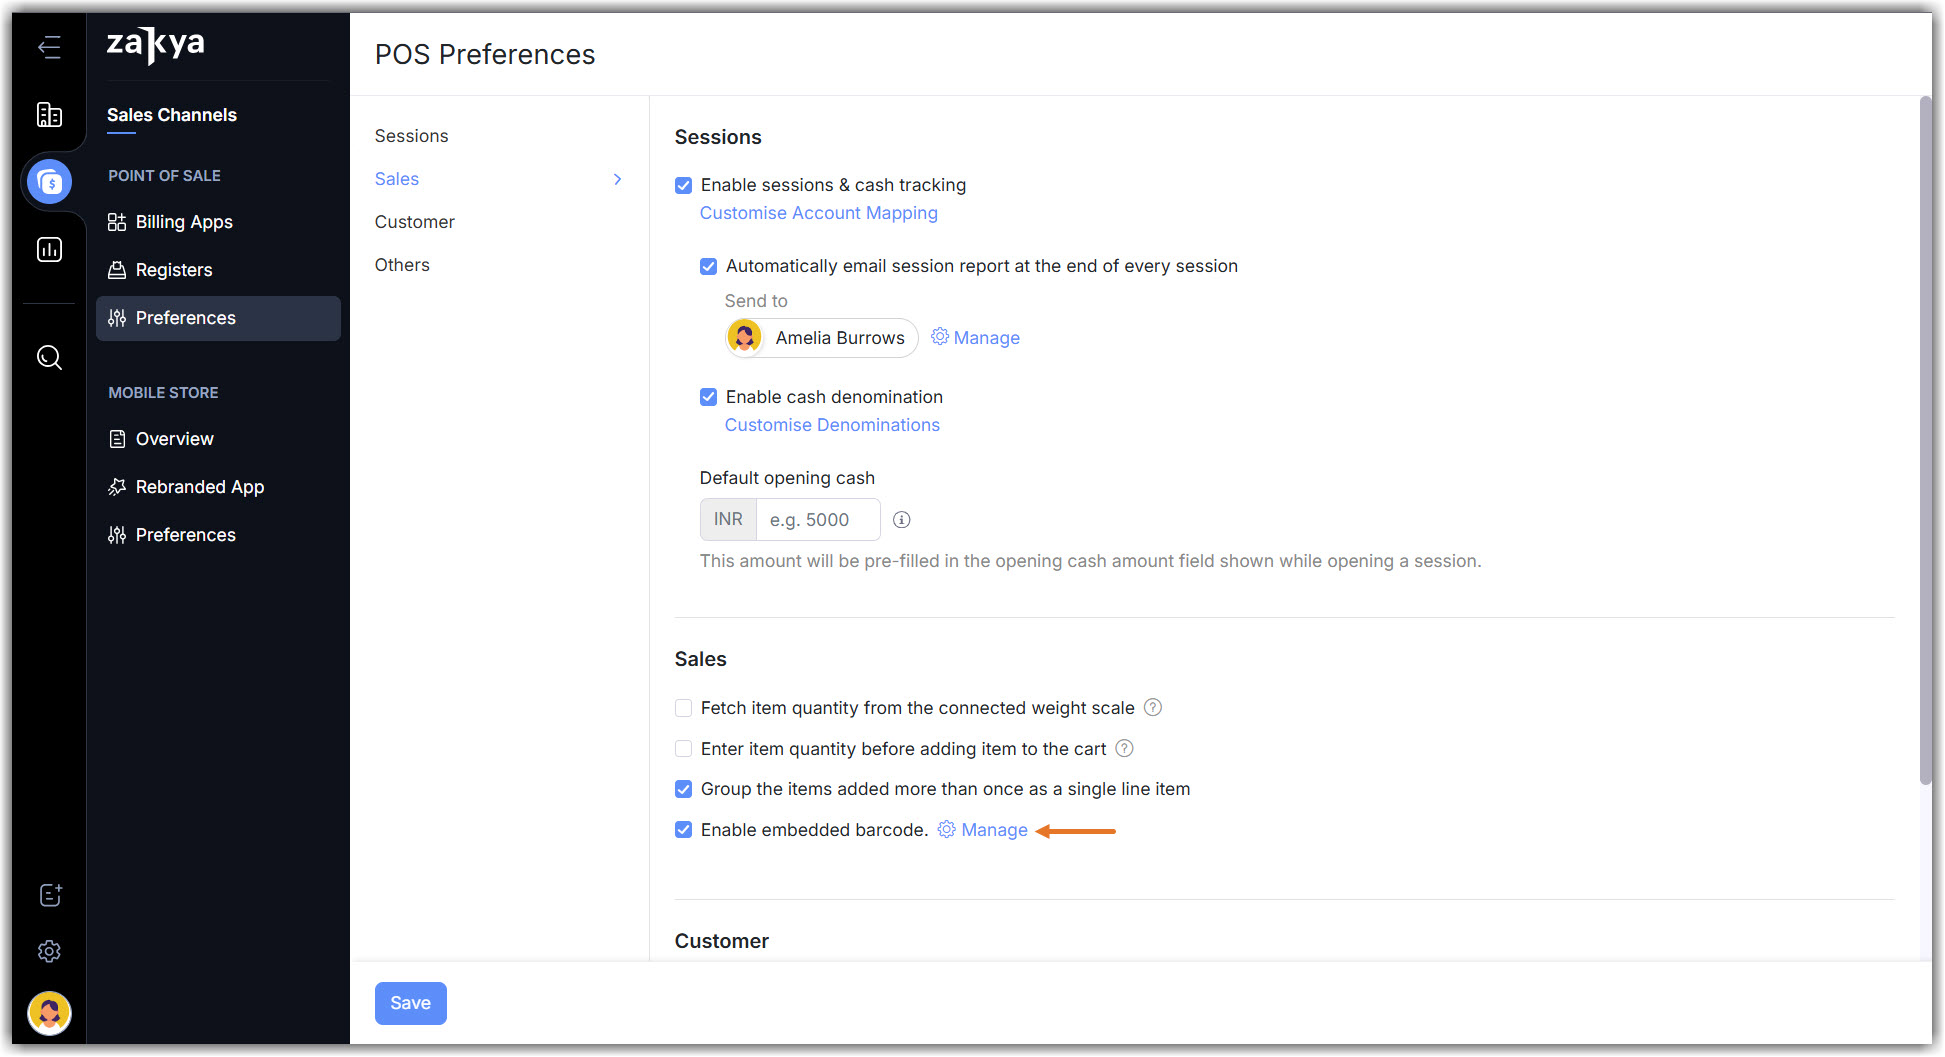This screenshot has width=1945, height=1057.
Task: Show help for weight scale quantity option
Action: [x=1153, y=707]
